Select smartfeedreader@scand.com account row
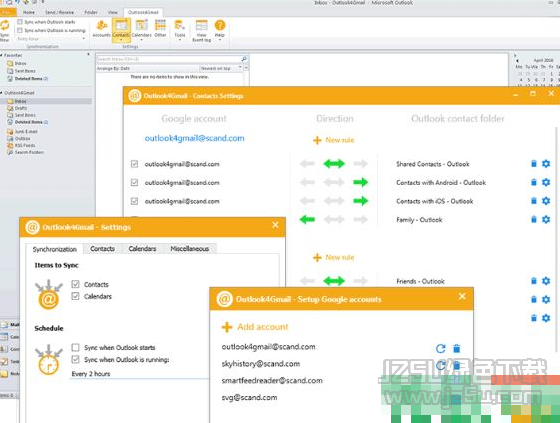 click(x=272, y=380)
